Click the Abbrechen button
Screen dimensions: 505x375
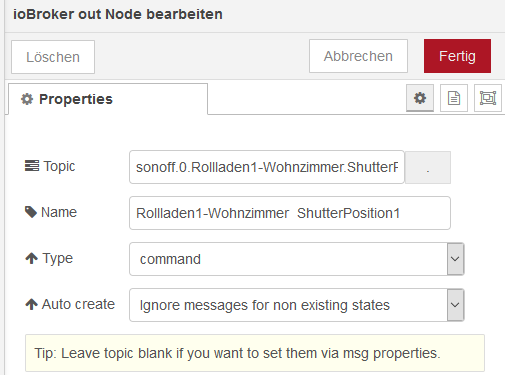point(358,56)
